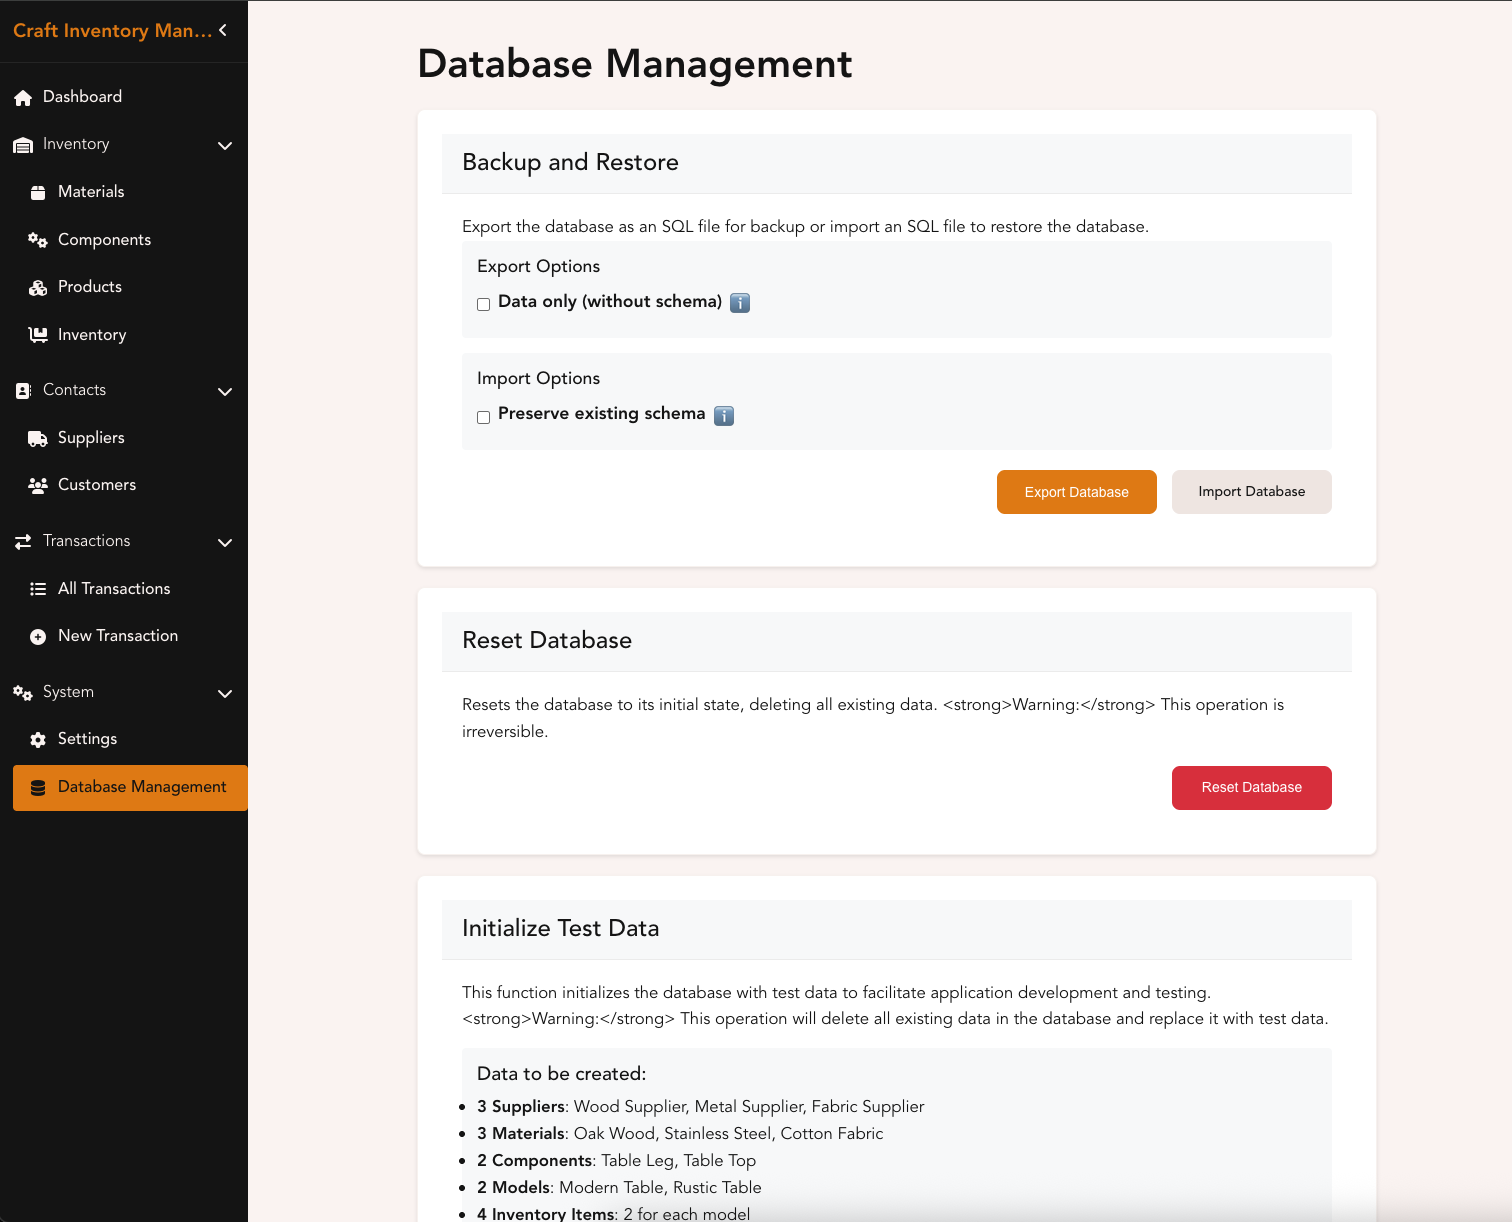Image resolution: width=1512 pixels, height=1222 pixels.
Task: Collapse sidebar with the top arrow
Action: (x=223, y=30)
